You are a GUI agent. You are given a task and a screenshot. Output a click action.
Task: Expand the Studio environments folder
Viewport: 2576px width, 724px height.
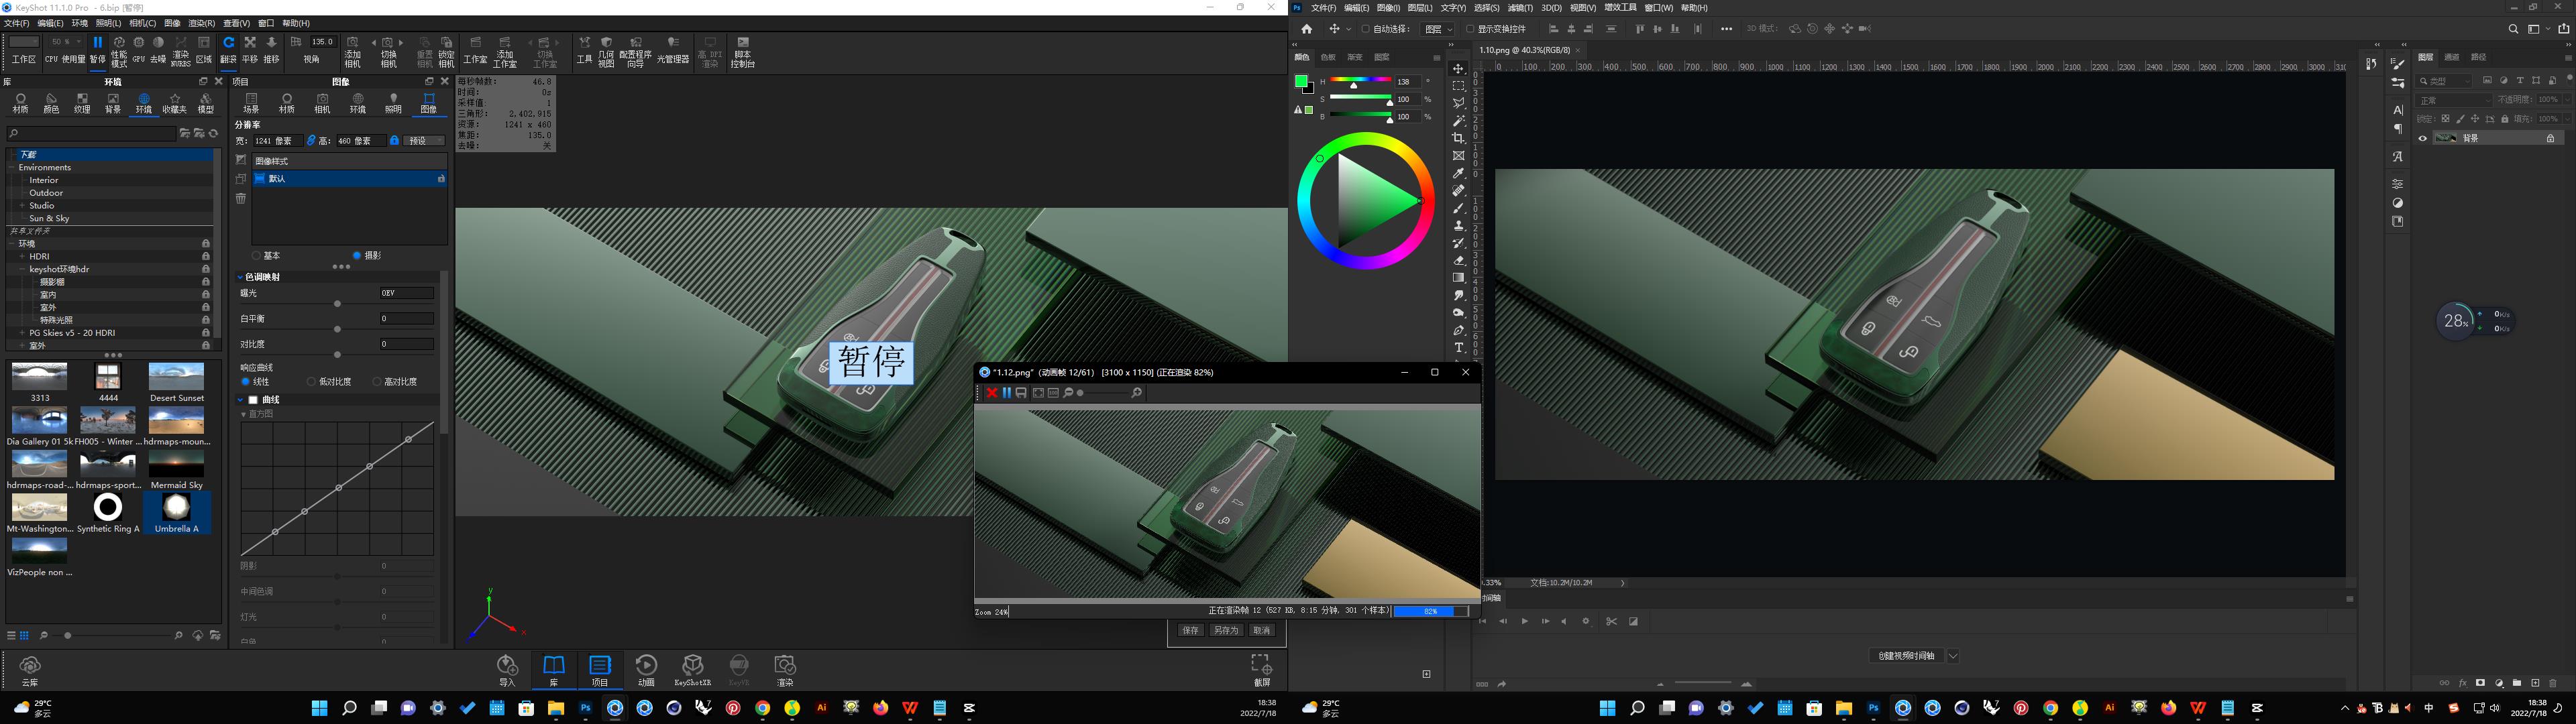tap(22, 205)
